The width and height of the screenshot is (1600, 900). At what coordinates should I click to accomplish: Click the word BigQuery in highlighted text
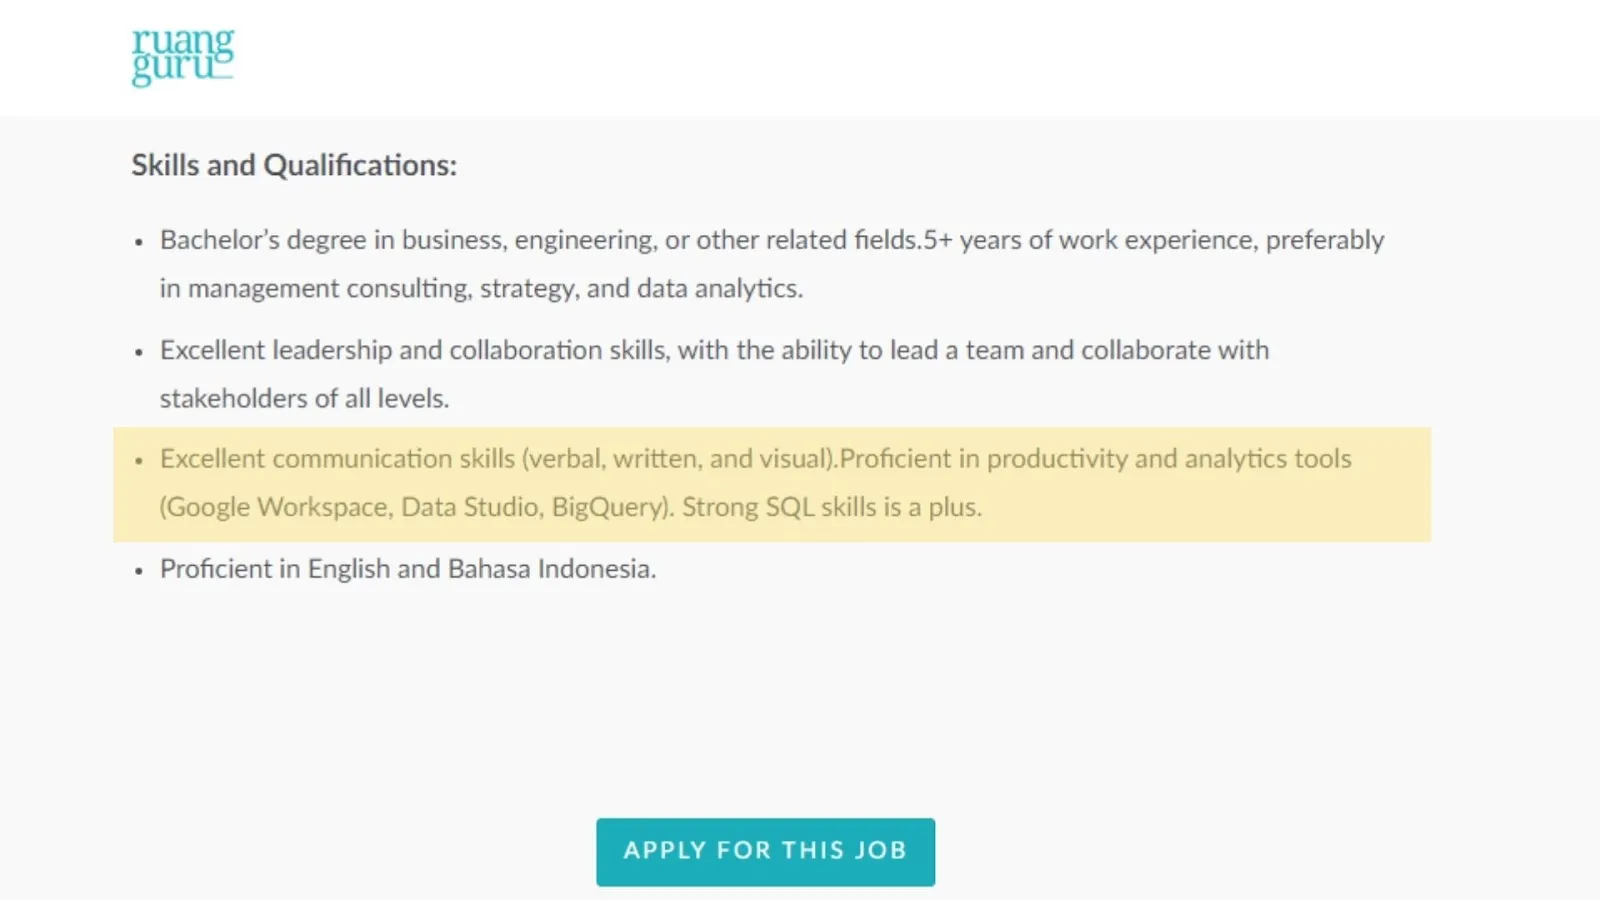[x=609, y=507]
